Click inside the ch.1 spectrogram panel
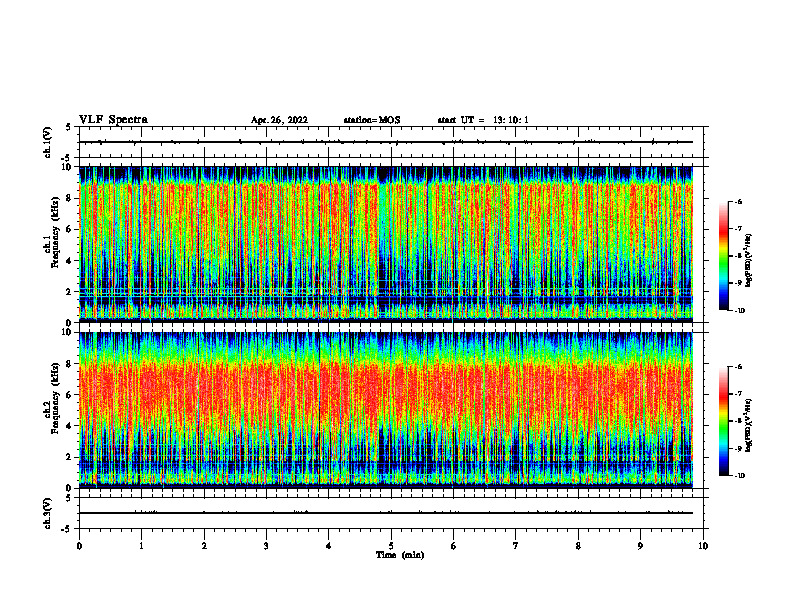 click(x=386, y=244)
